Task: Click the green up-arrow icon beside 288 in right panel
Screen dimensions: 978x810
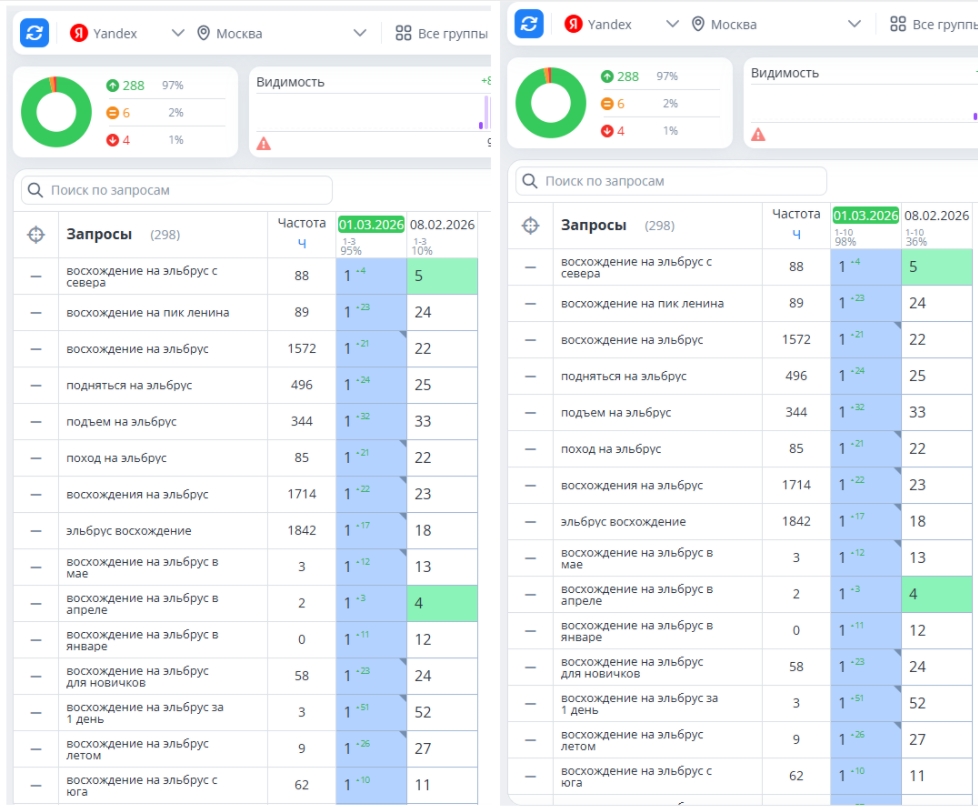Action: click(607, 77)
